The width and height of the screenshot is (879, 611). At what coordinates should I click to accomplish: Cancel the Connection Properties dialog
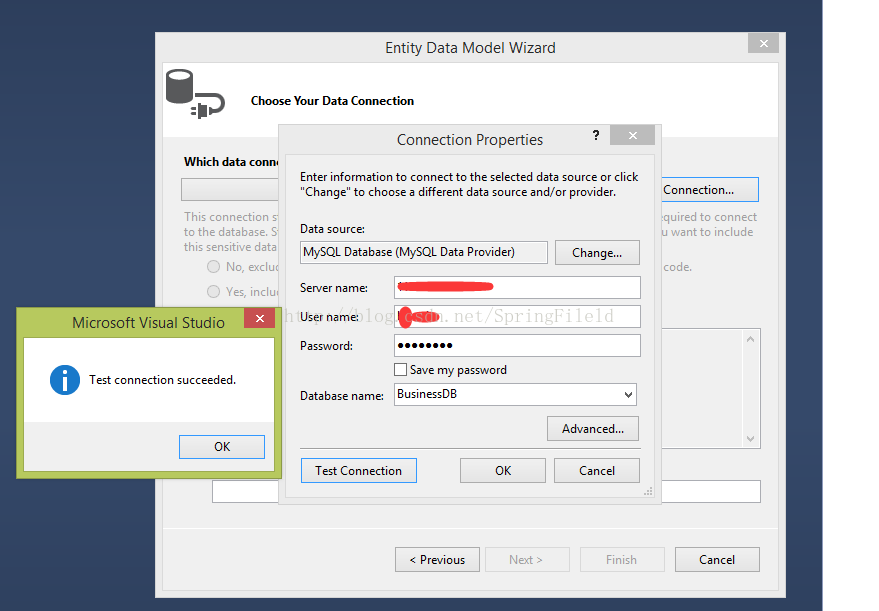click(596, 470)
